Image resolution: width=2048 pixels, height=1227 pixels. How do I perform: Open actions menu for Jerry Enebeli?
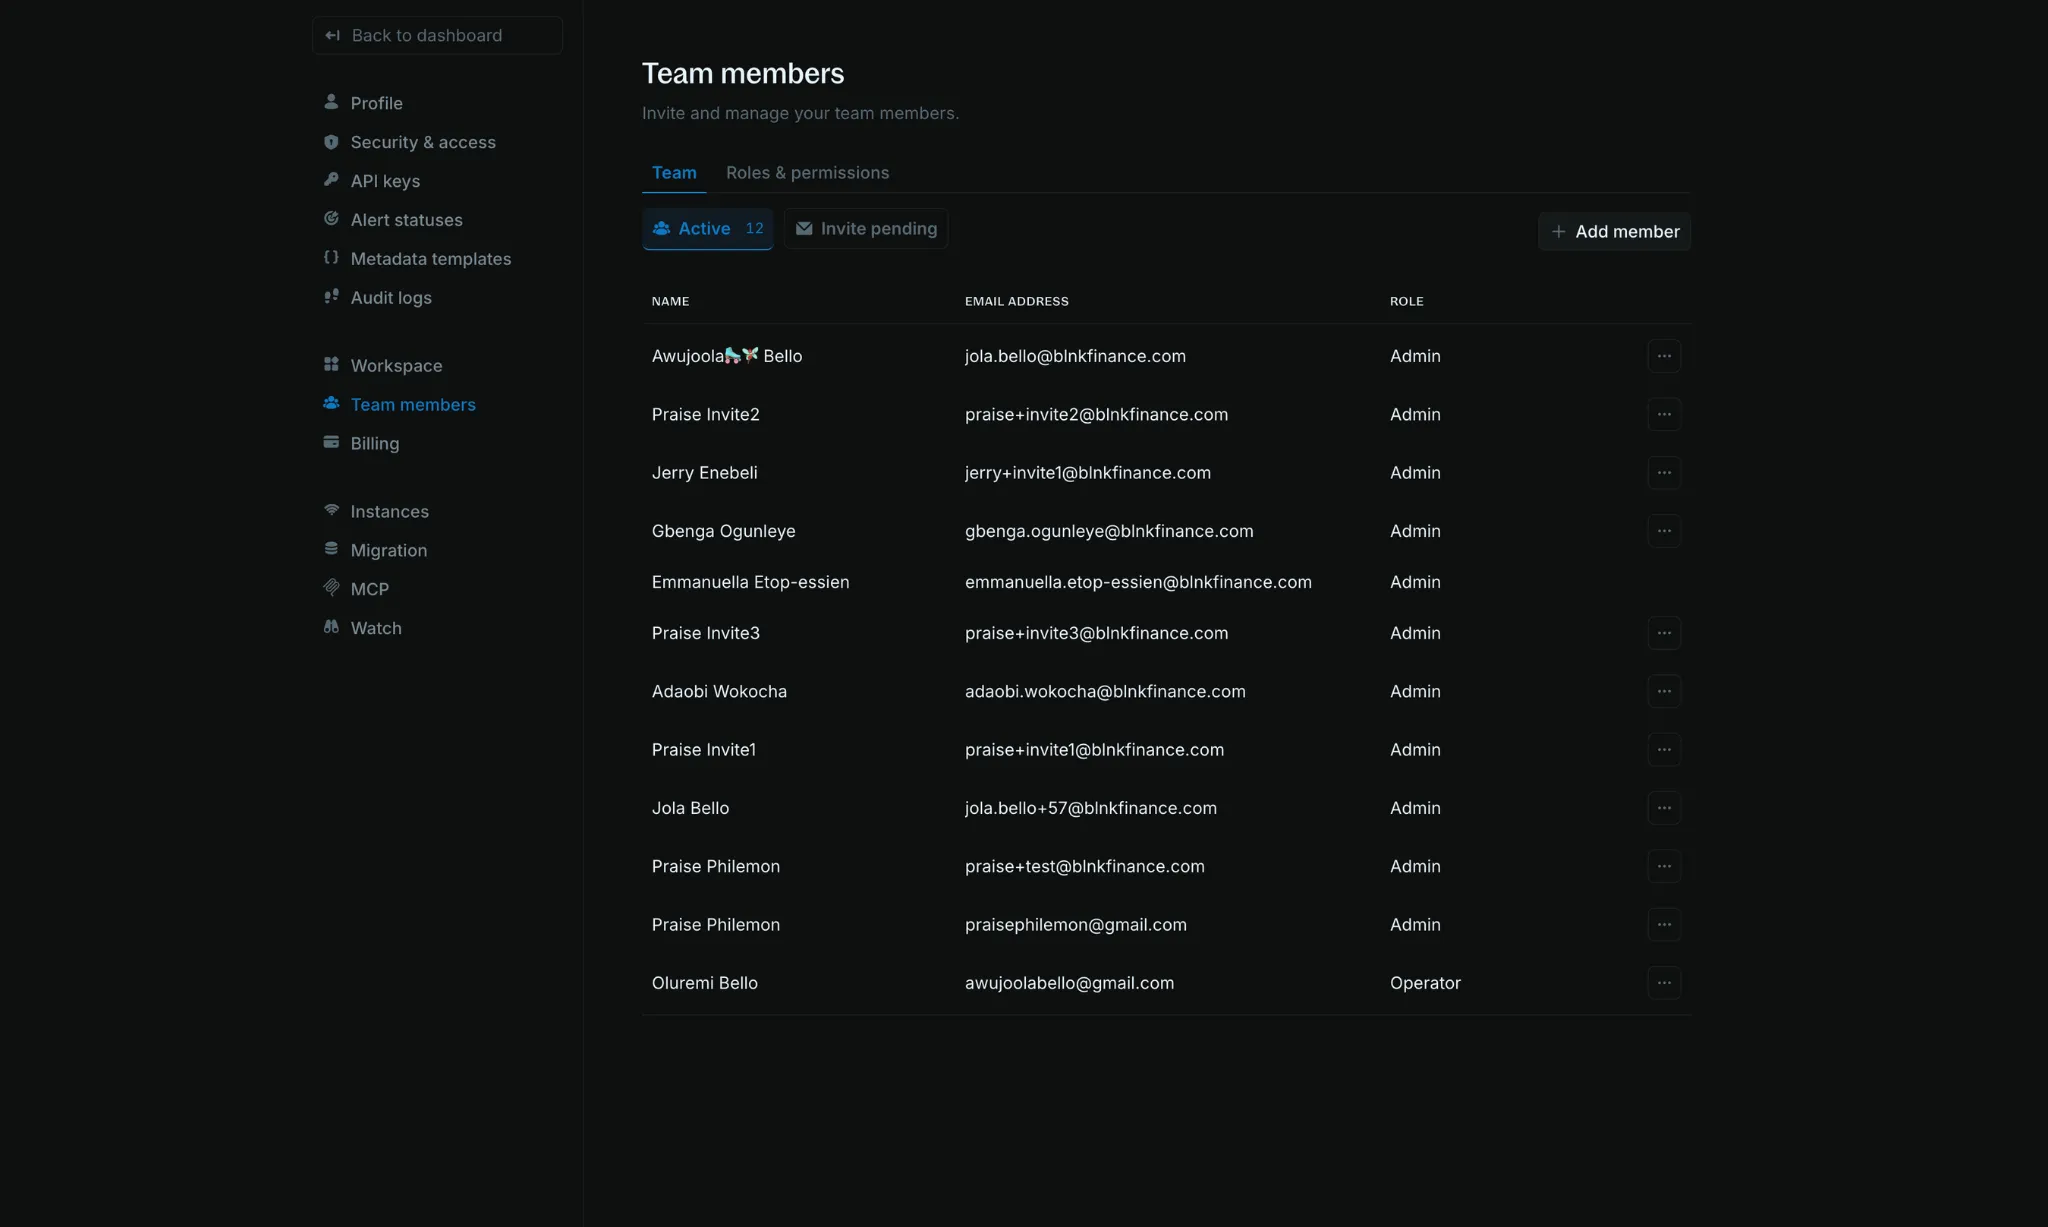[x=1664, y=473]
